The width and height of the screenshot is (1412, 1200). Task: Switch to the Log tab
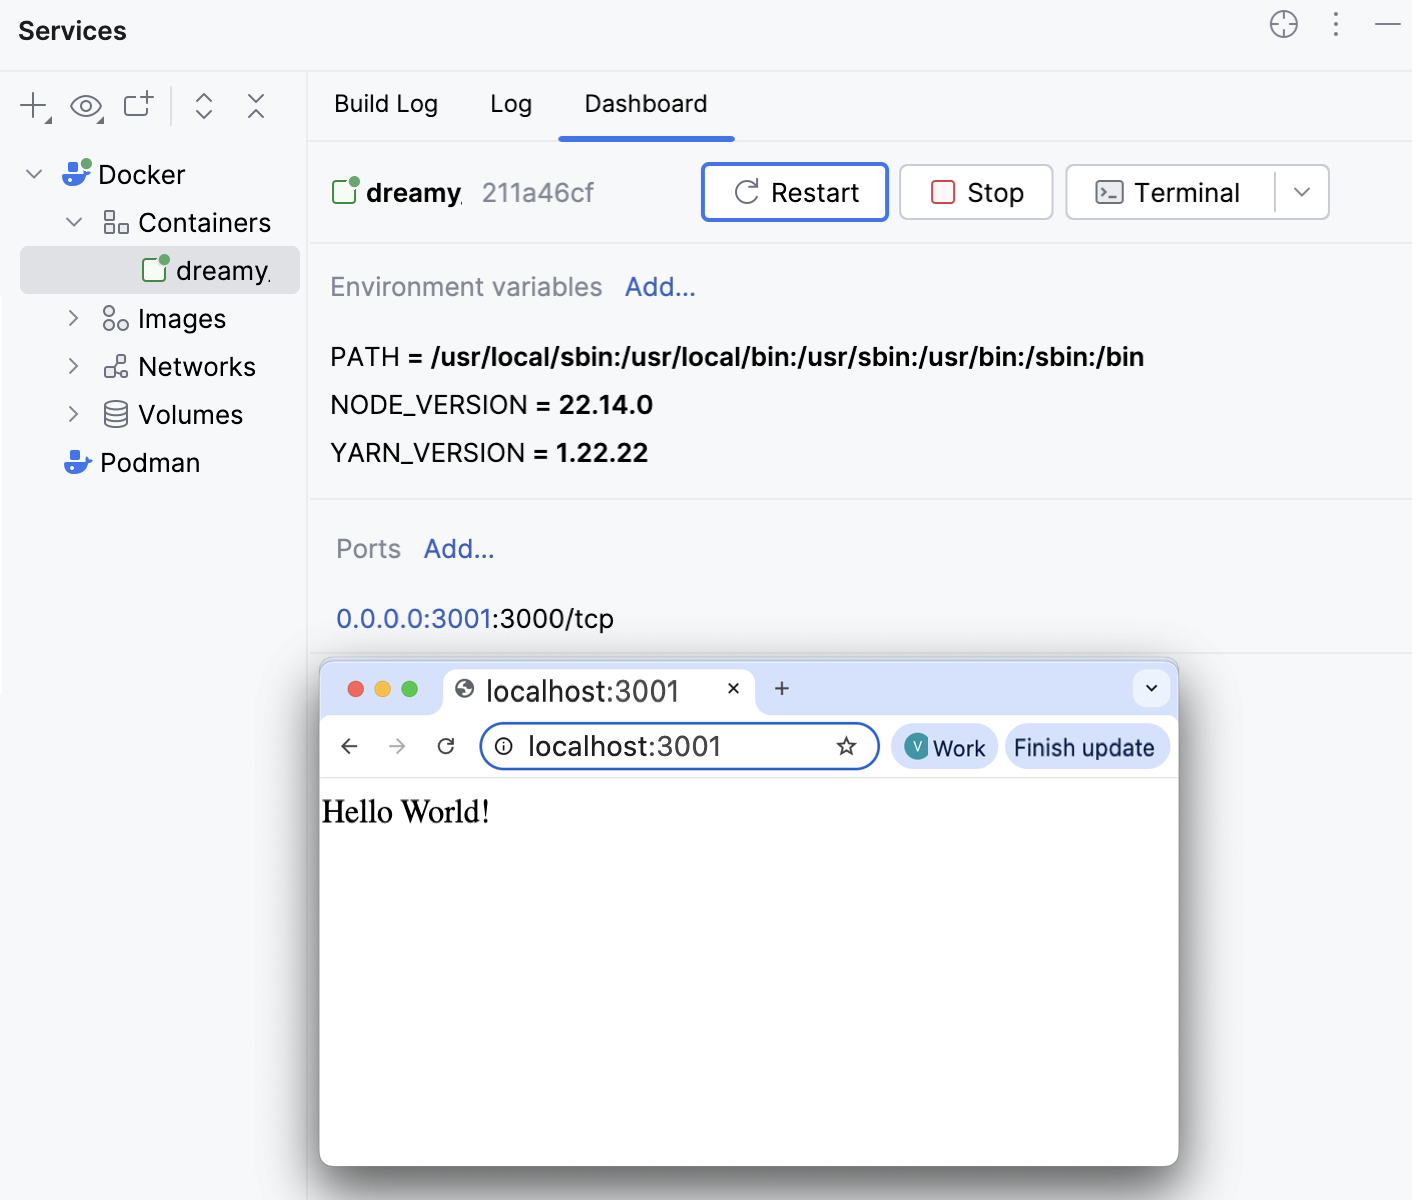(x=511, y=104)
